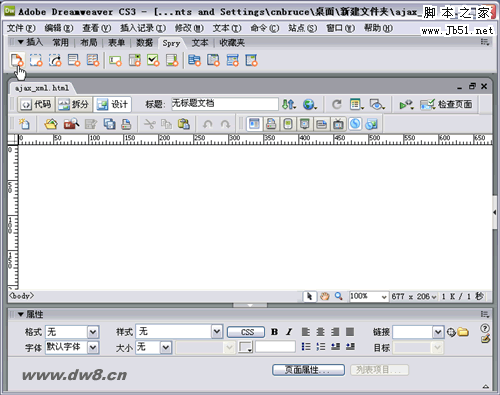The image size is (500, 395).
Task: Click Open file folder icon
Action: click(x=51, y=124)
